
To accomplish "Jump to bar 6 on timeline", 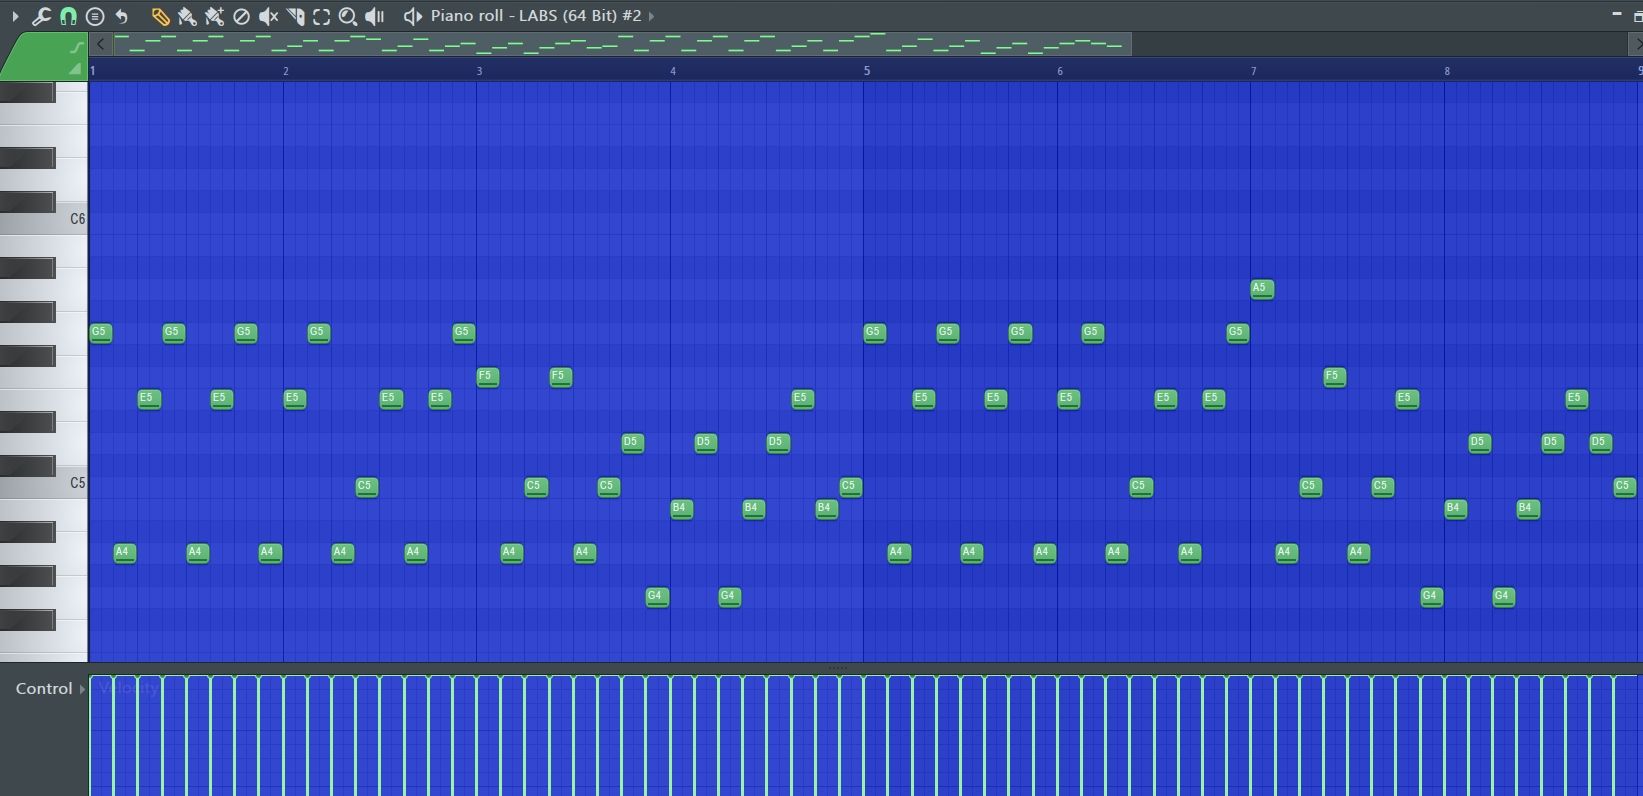I will pos(1060,71).
